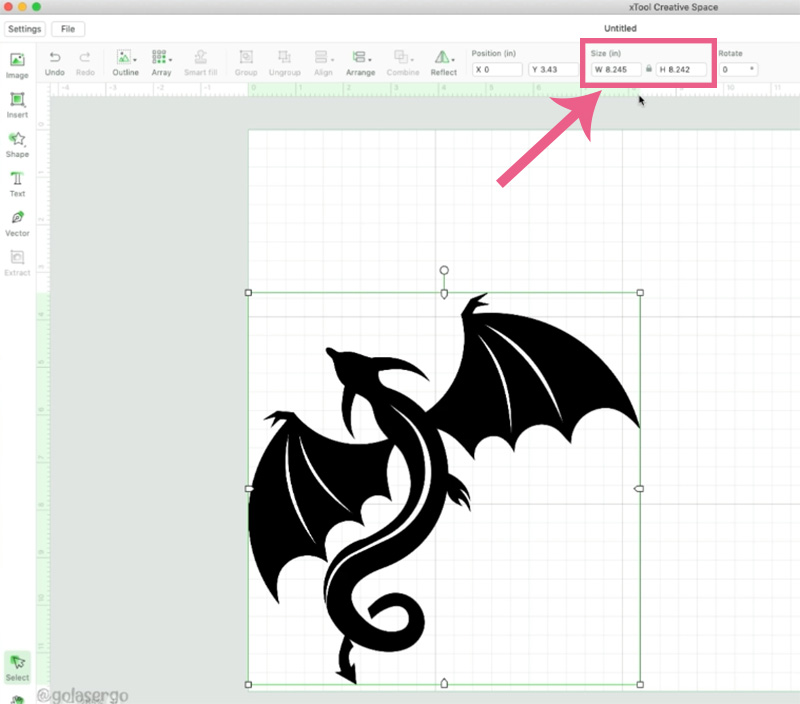Choose the Shape tool
The width and height of the screenshot is (800, 704).
coord(17,144)
